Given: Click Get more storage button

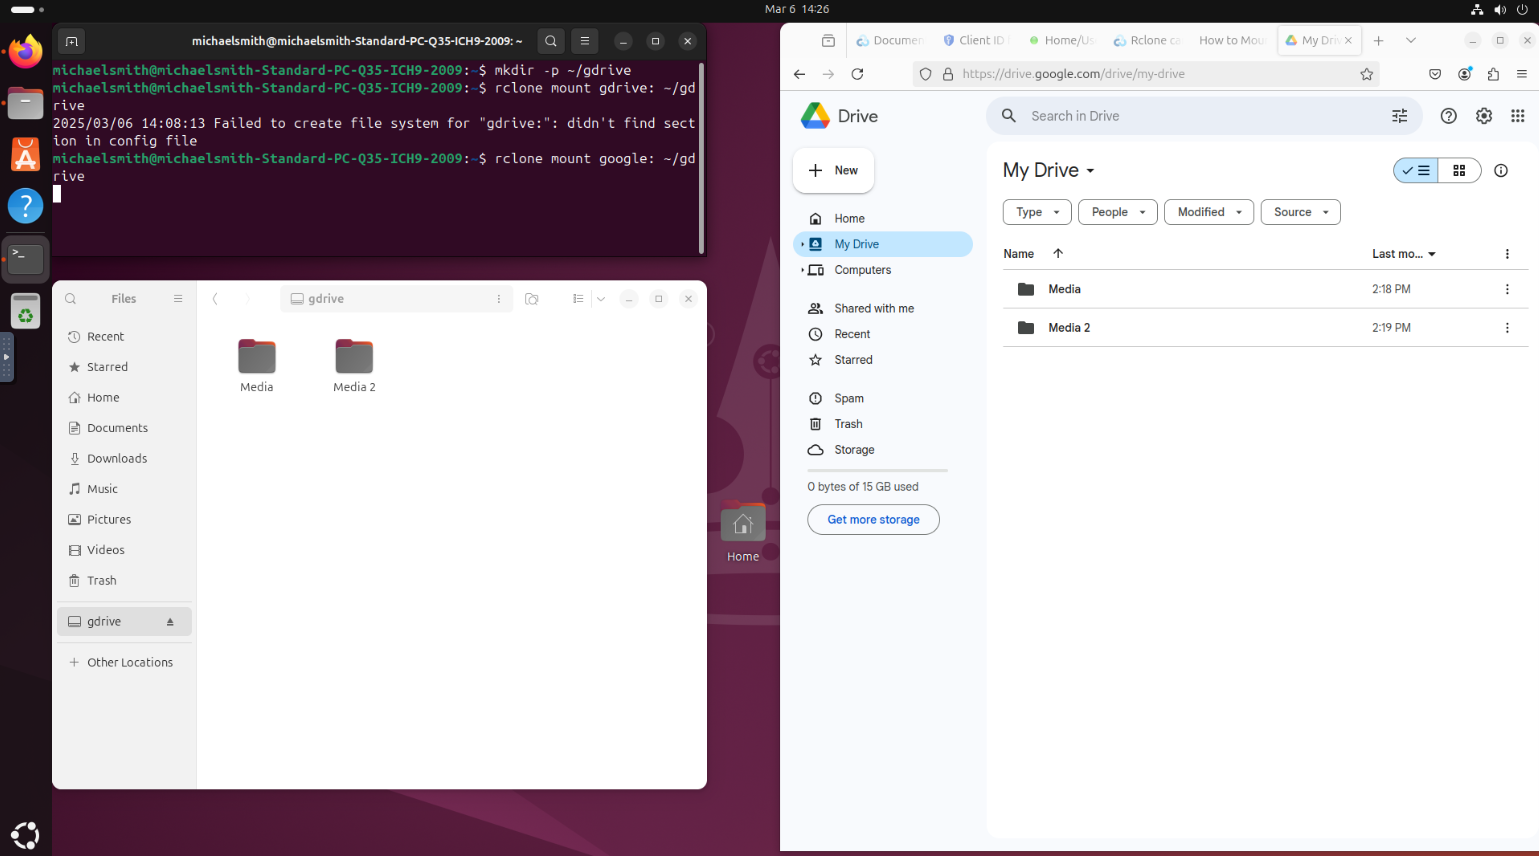Looking at the screenshot, I should point(873,520).
